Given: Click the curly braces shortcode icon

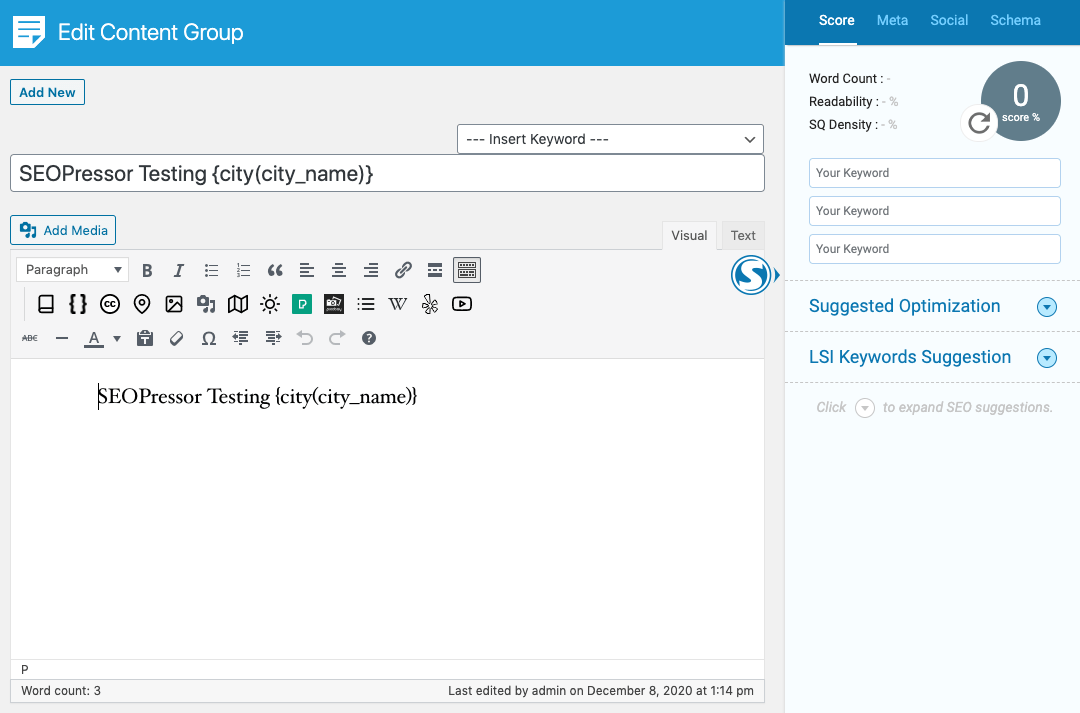Looking at the screenshot, I should (78, 304).
